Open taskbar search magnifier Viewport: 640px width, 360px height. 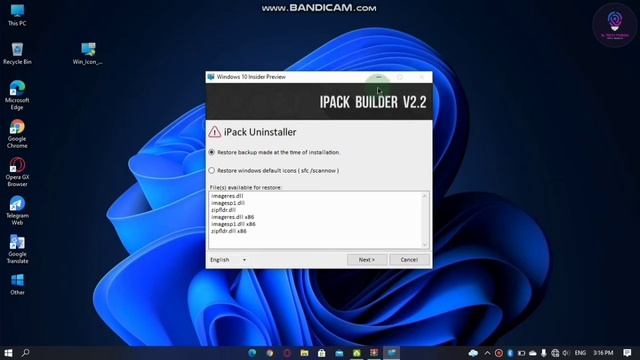tap(25, 353)
